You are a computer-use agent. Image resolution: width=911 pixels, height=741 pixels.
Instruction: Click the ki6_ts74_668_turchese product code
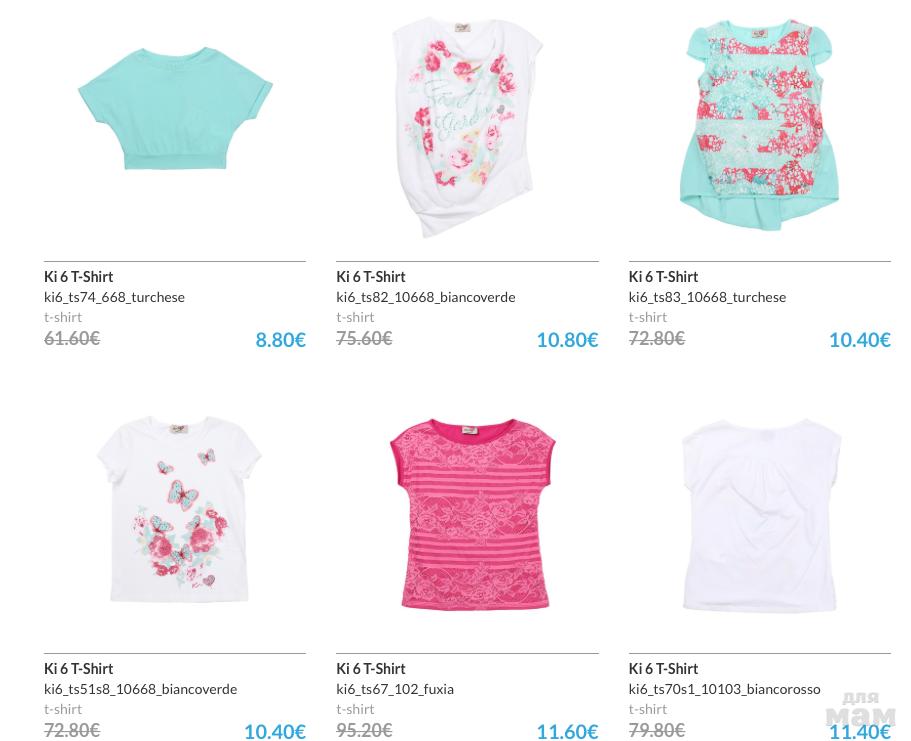(114, 297)
